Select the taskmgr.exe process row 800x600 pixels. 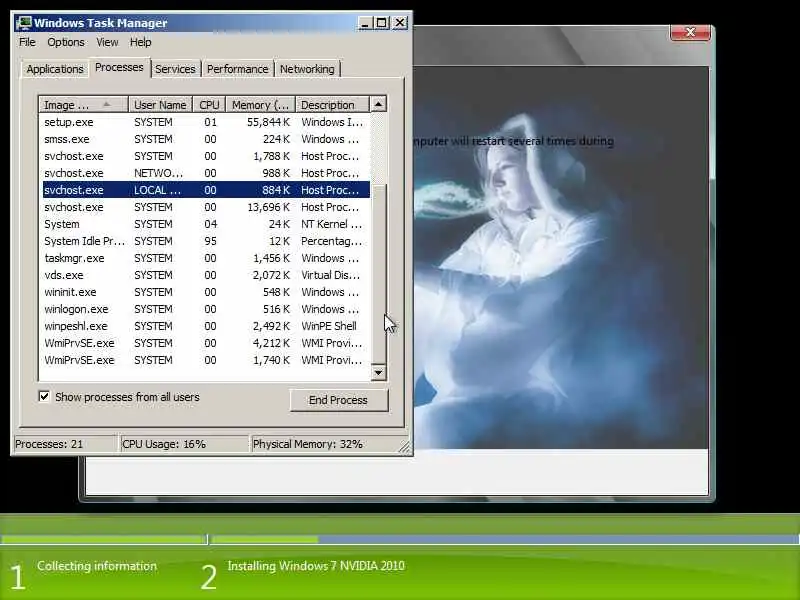(x=206, y=258)
